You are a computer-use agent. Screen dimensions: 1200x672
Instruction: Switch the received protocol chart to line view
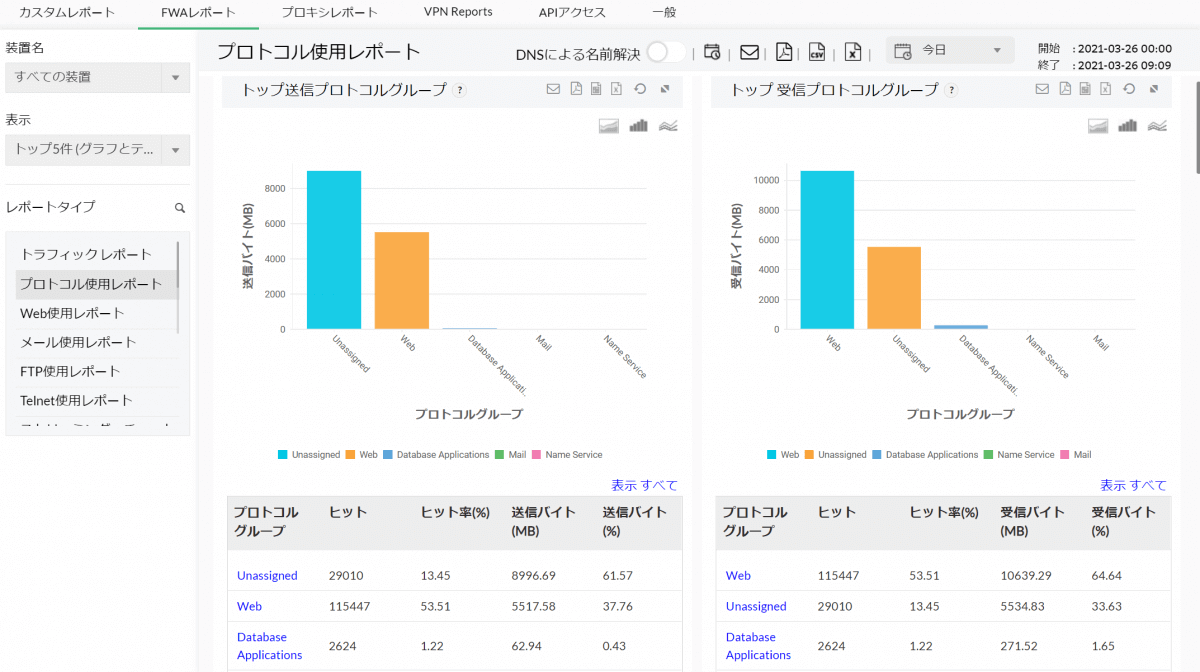pyautogui.click(x=1158, y=126)
